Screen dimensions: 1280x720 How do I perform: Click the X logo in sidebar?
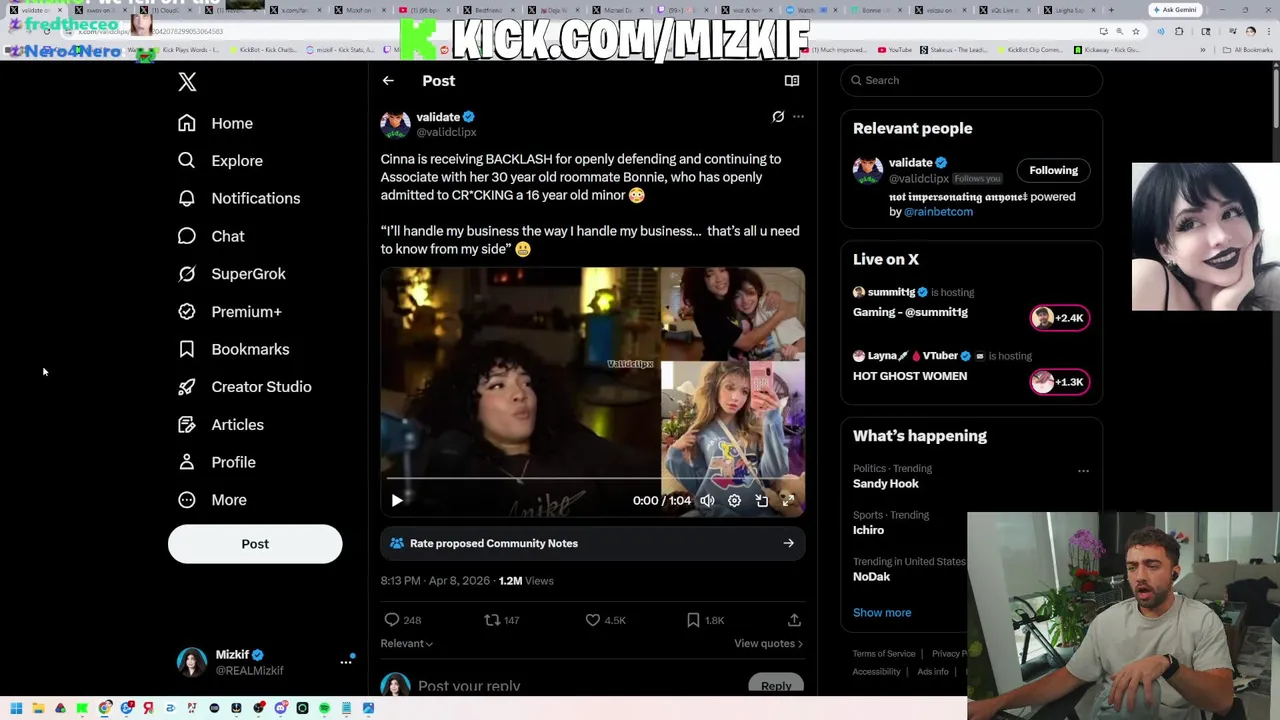click(187, 82)
